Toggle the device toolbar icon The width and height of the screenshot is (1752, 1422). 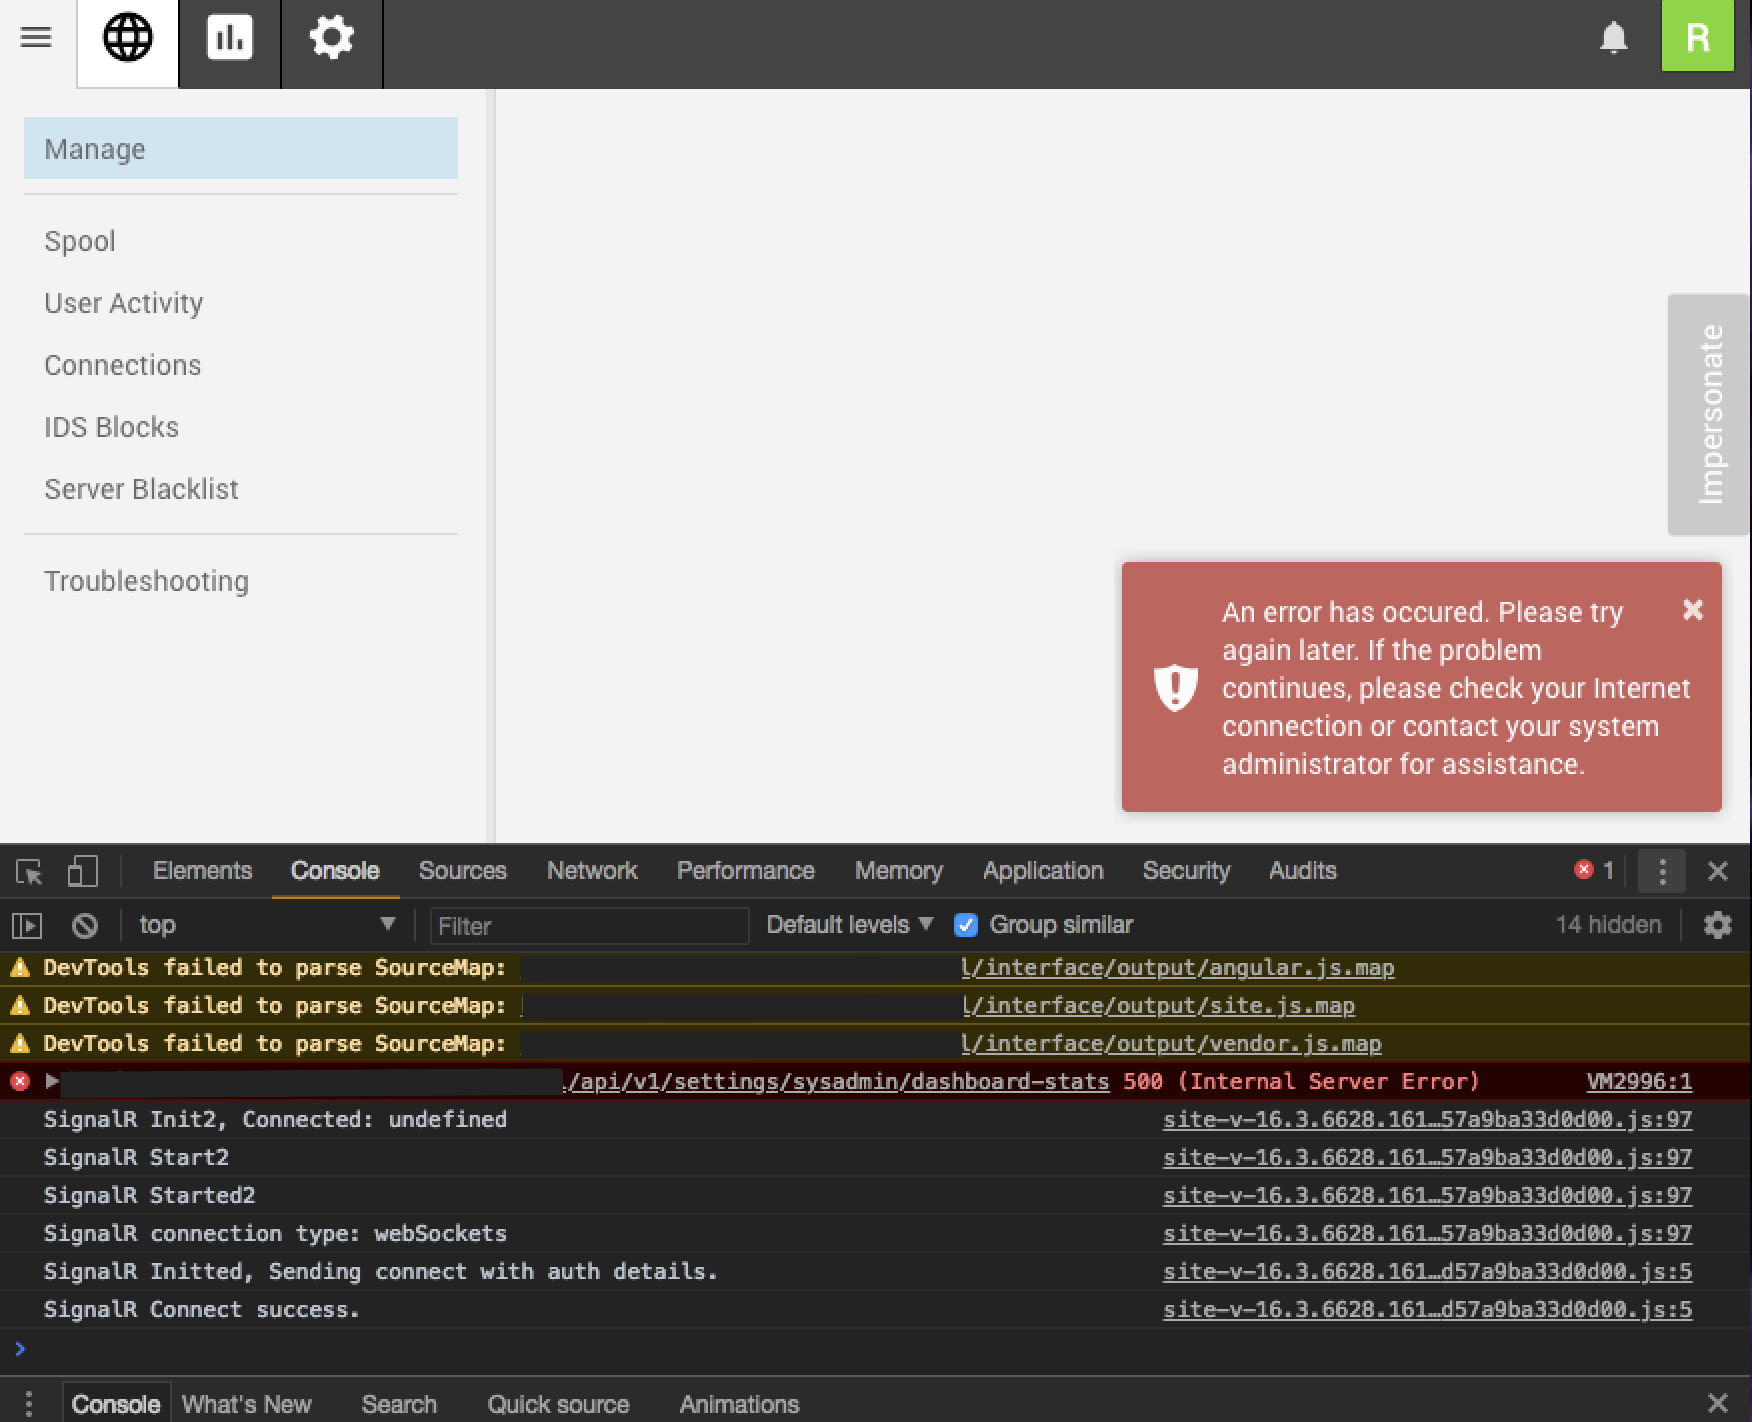click(82, 872)
